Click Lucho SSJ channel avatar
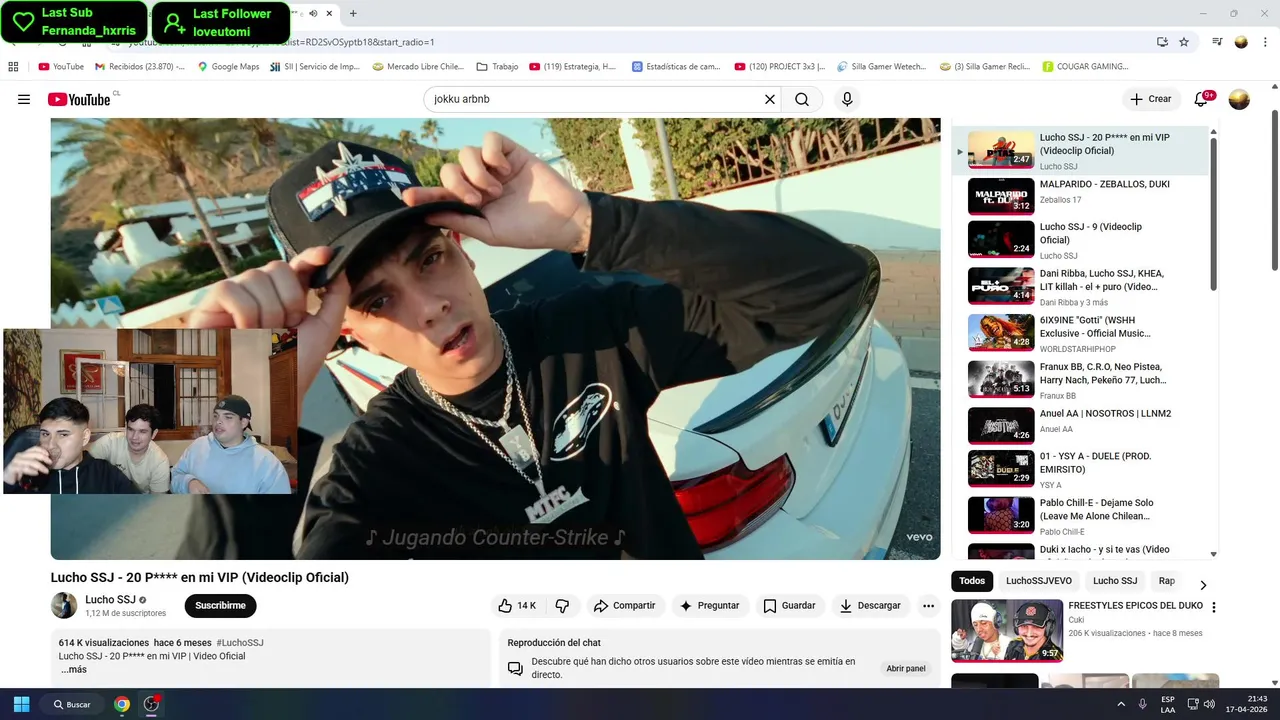The width and height of the screenshot is (1280, 720). pos(64,605)
